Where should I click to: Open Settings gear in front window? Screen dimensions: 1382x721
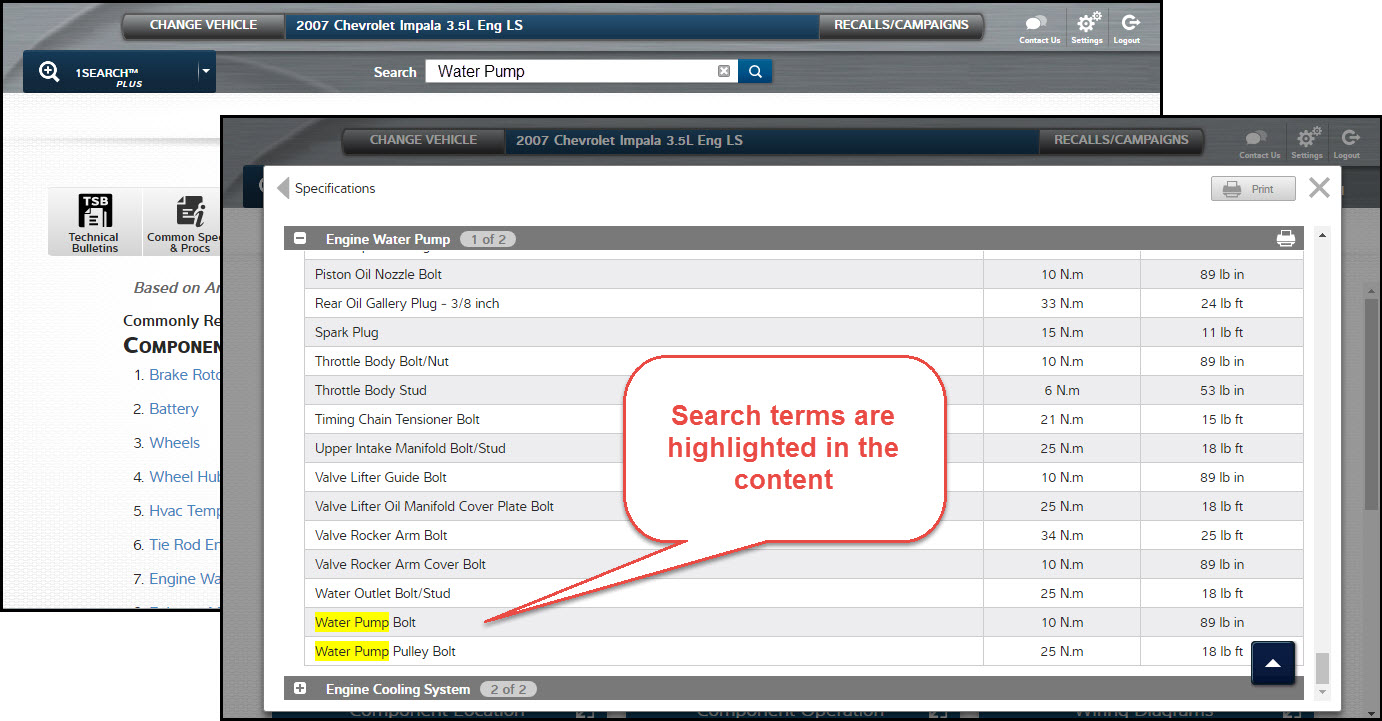point(1307,142)
